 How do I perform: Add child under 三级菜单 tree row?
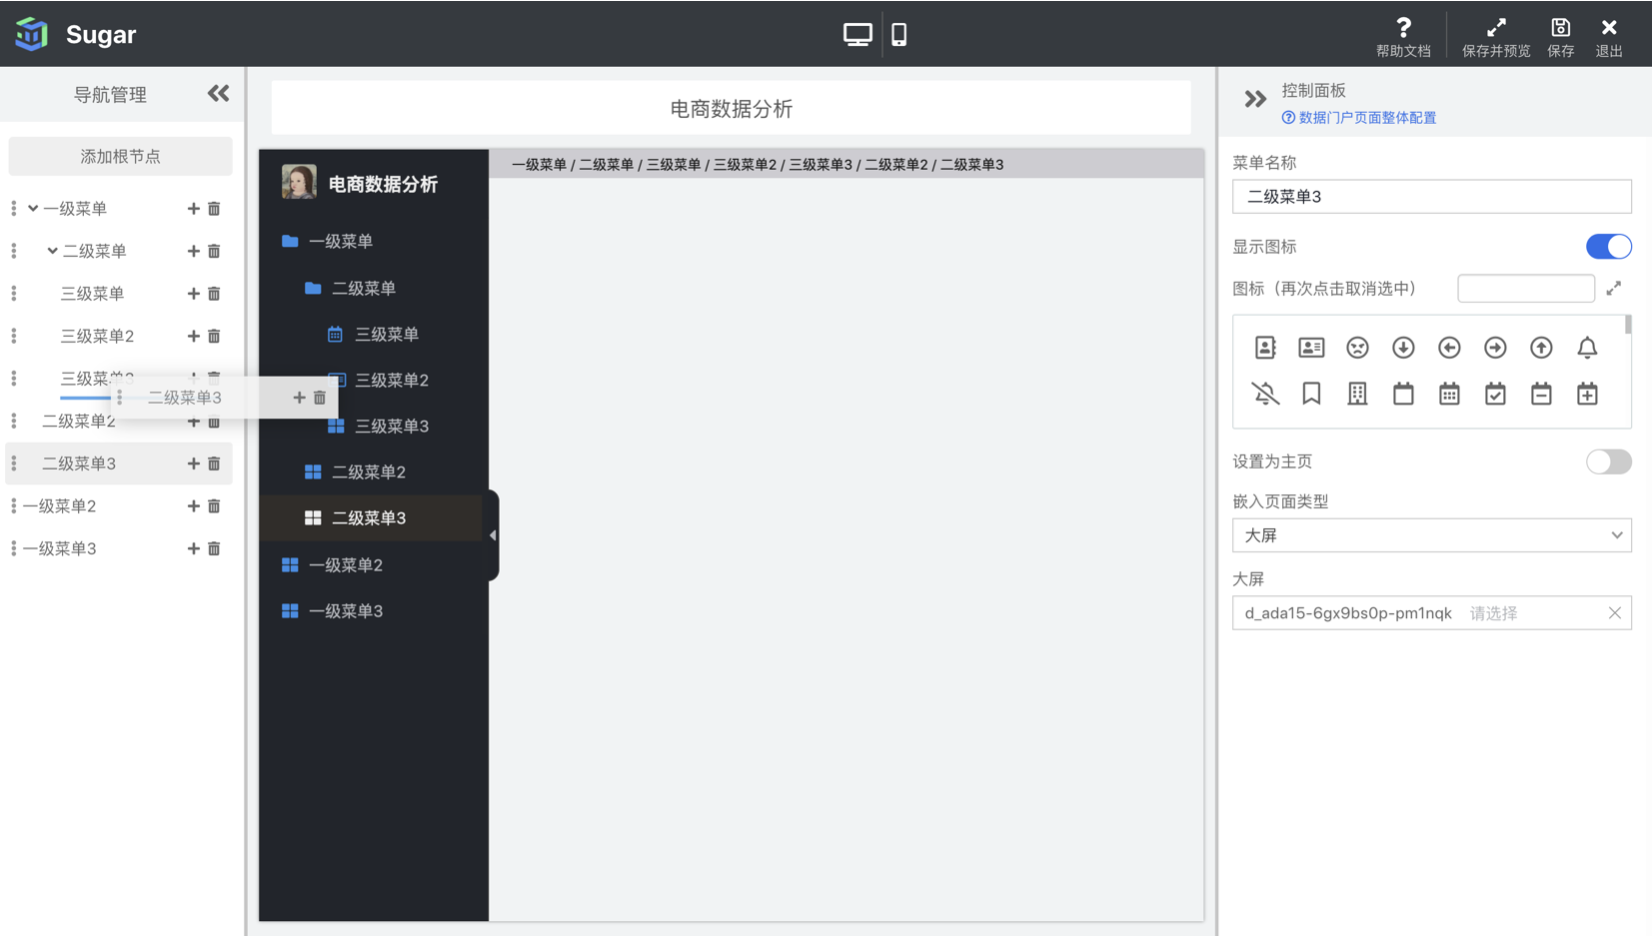(193, 293)
